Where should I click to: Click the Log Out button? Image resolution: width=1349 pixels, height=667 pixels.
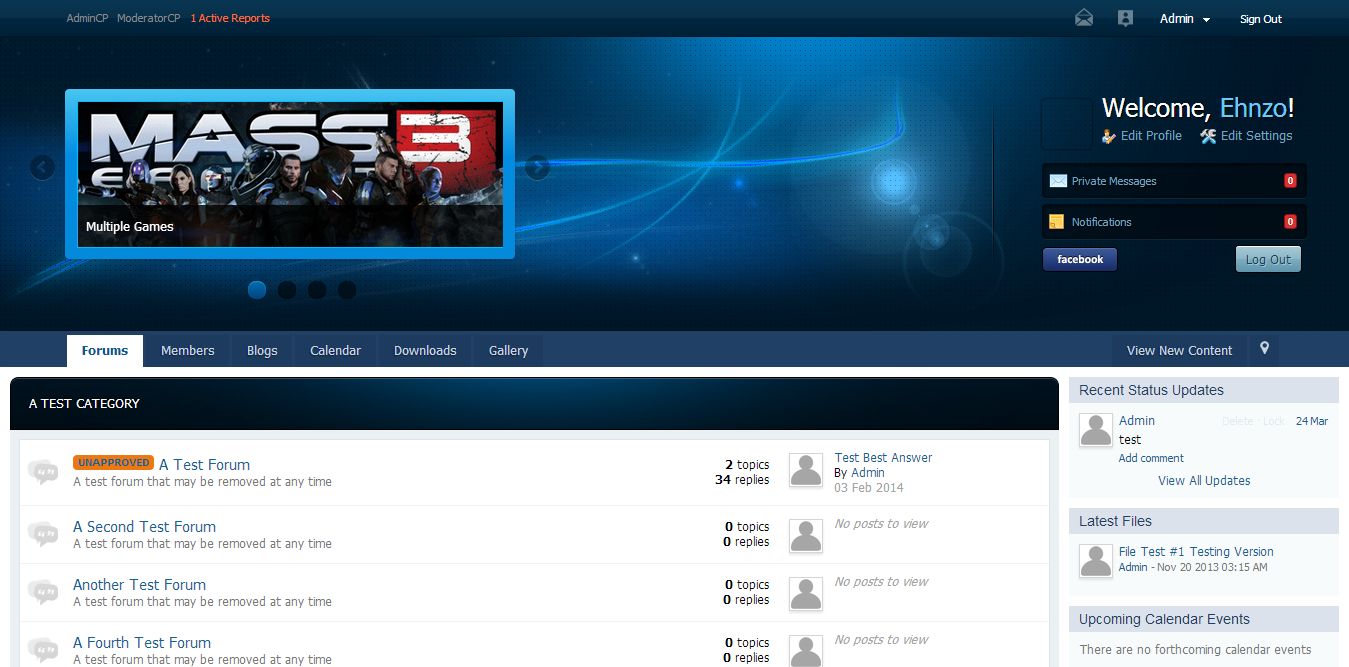1268,260
